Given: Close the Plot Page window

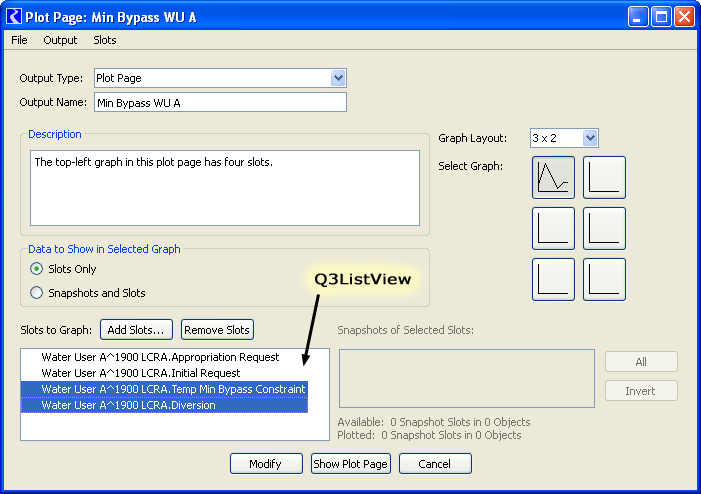Looking at the screenshot, I should click(684, 17).
